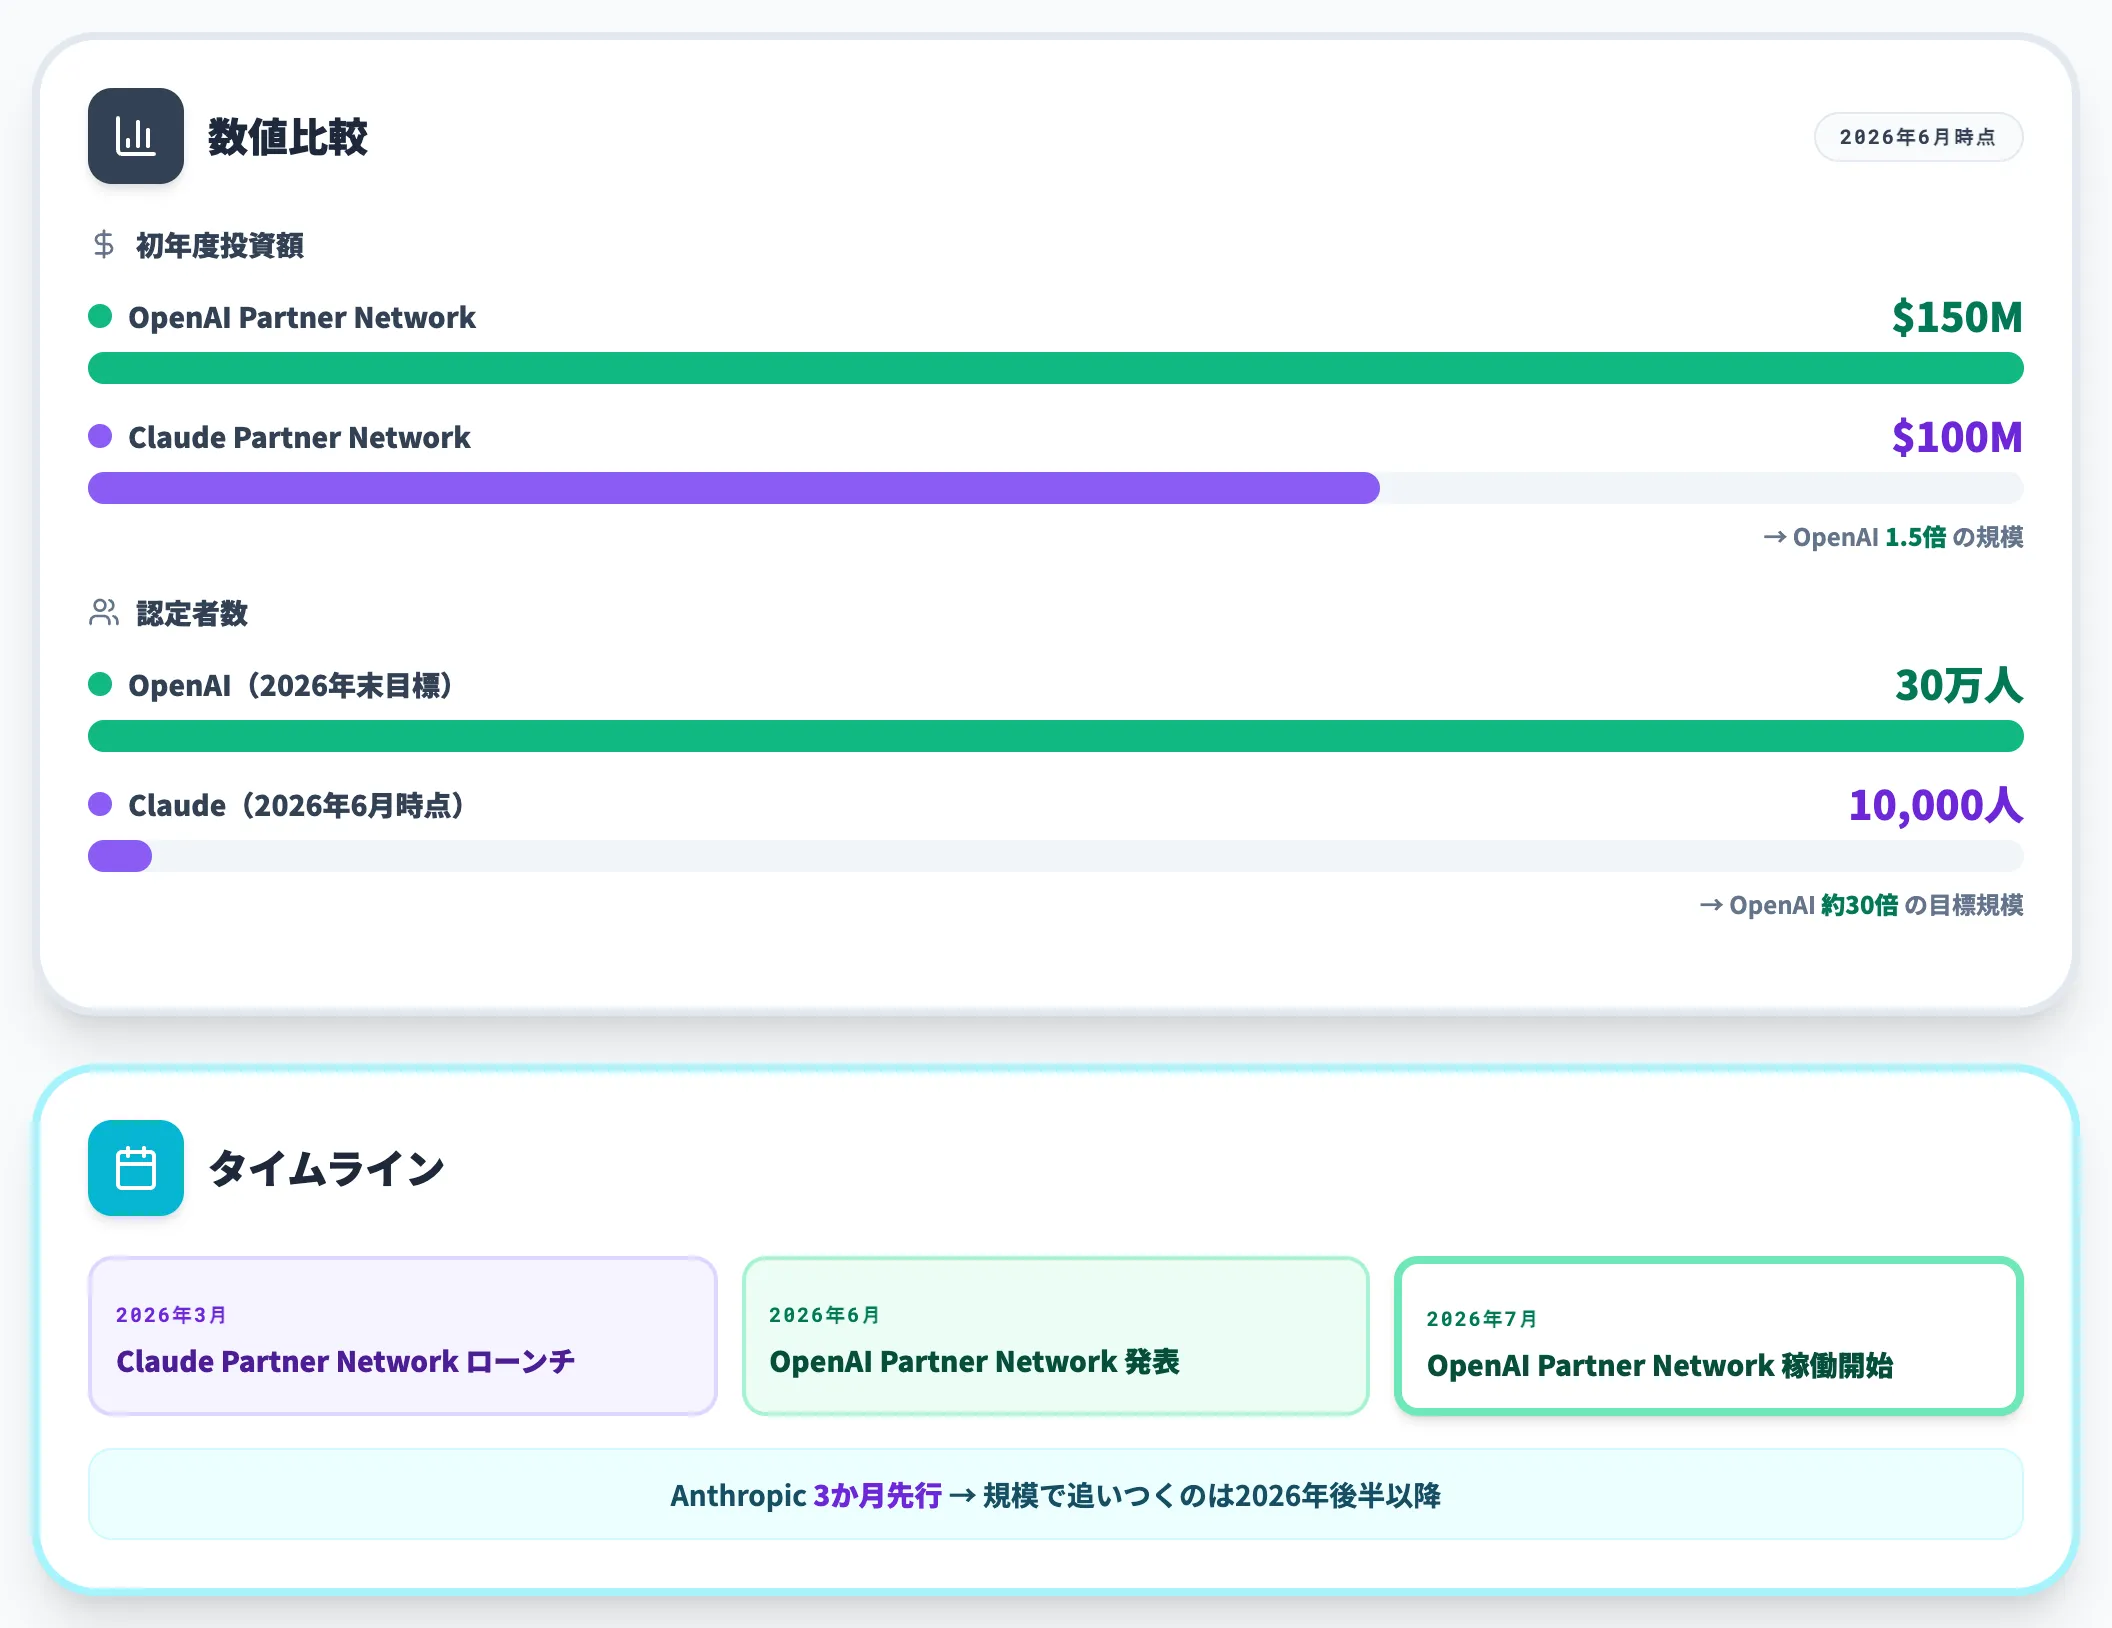Click the purple $100M investment bar
Image resolution: width=2112 pixels, height=1628 pixels.
(734, 488)
